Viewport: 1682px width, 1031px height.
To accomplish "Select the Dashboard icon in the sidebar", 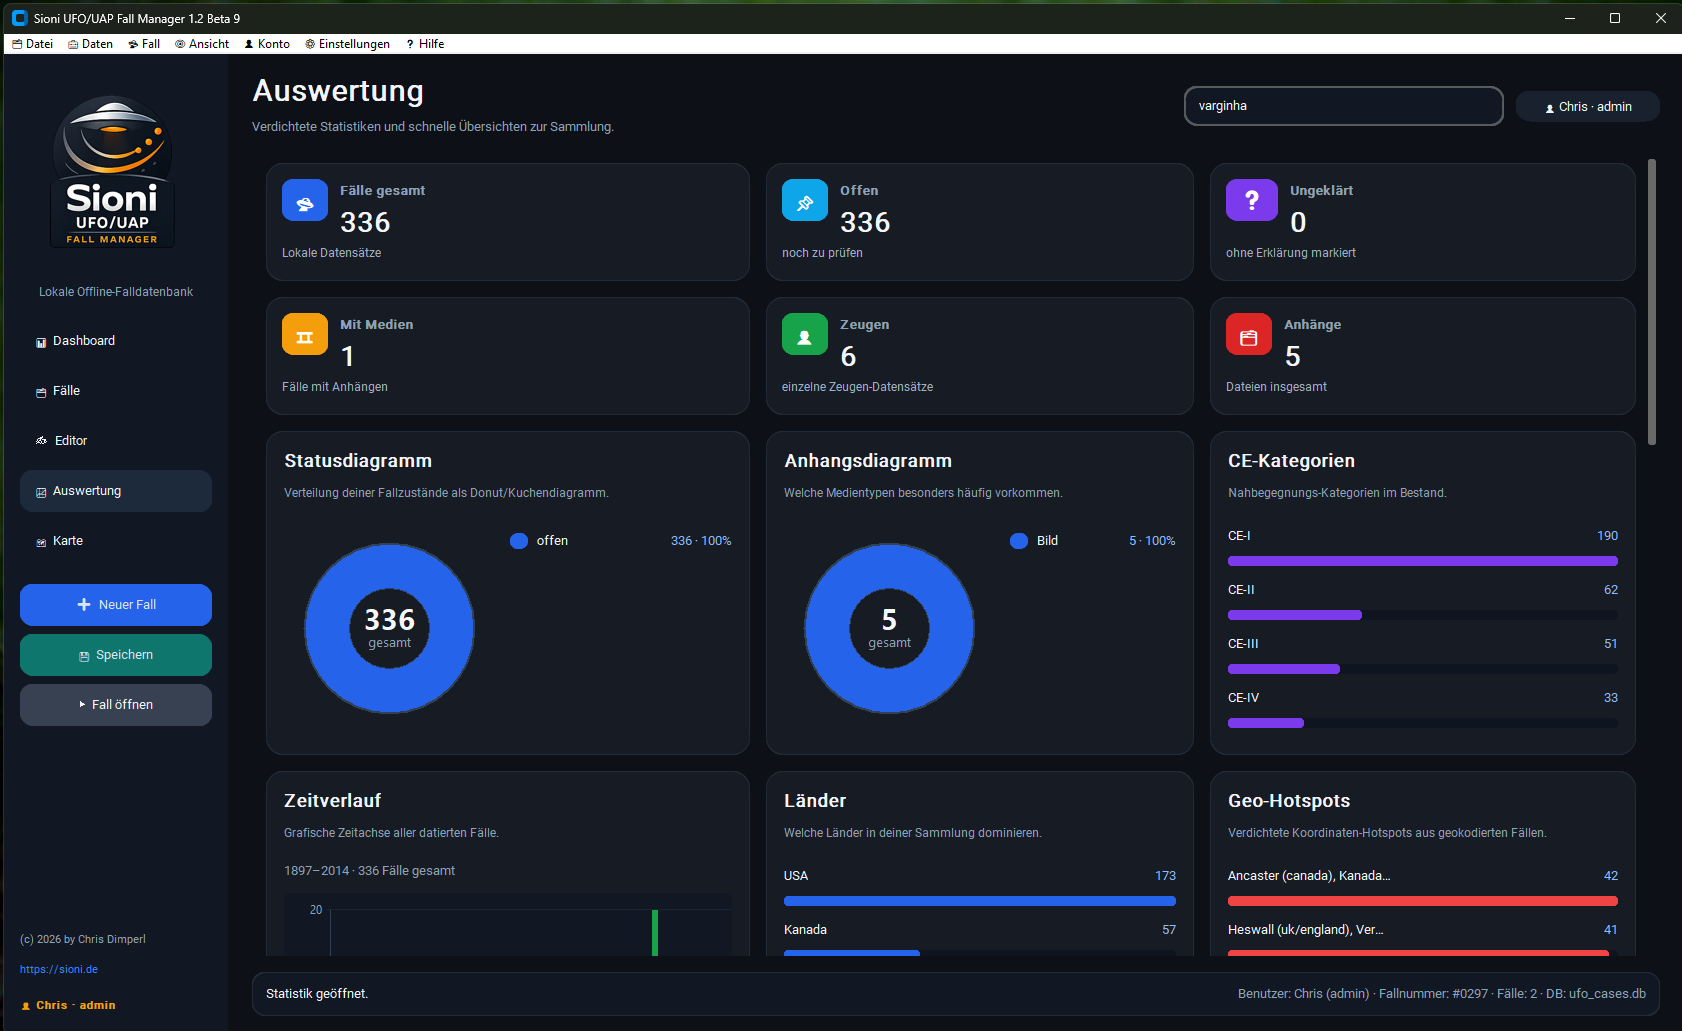I will point(40,341).
